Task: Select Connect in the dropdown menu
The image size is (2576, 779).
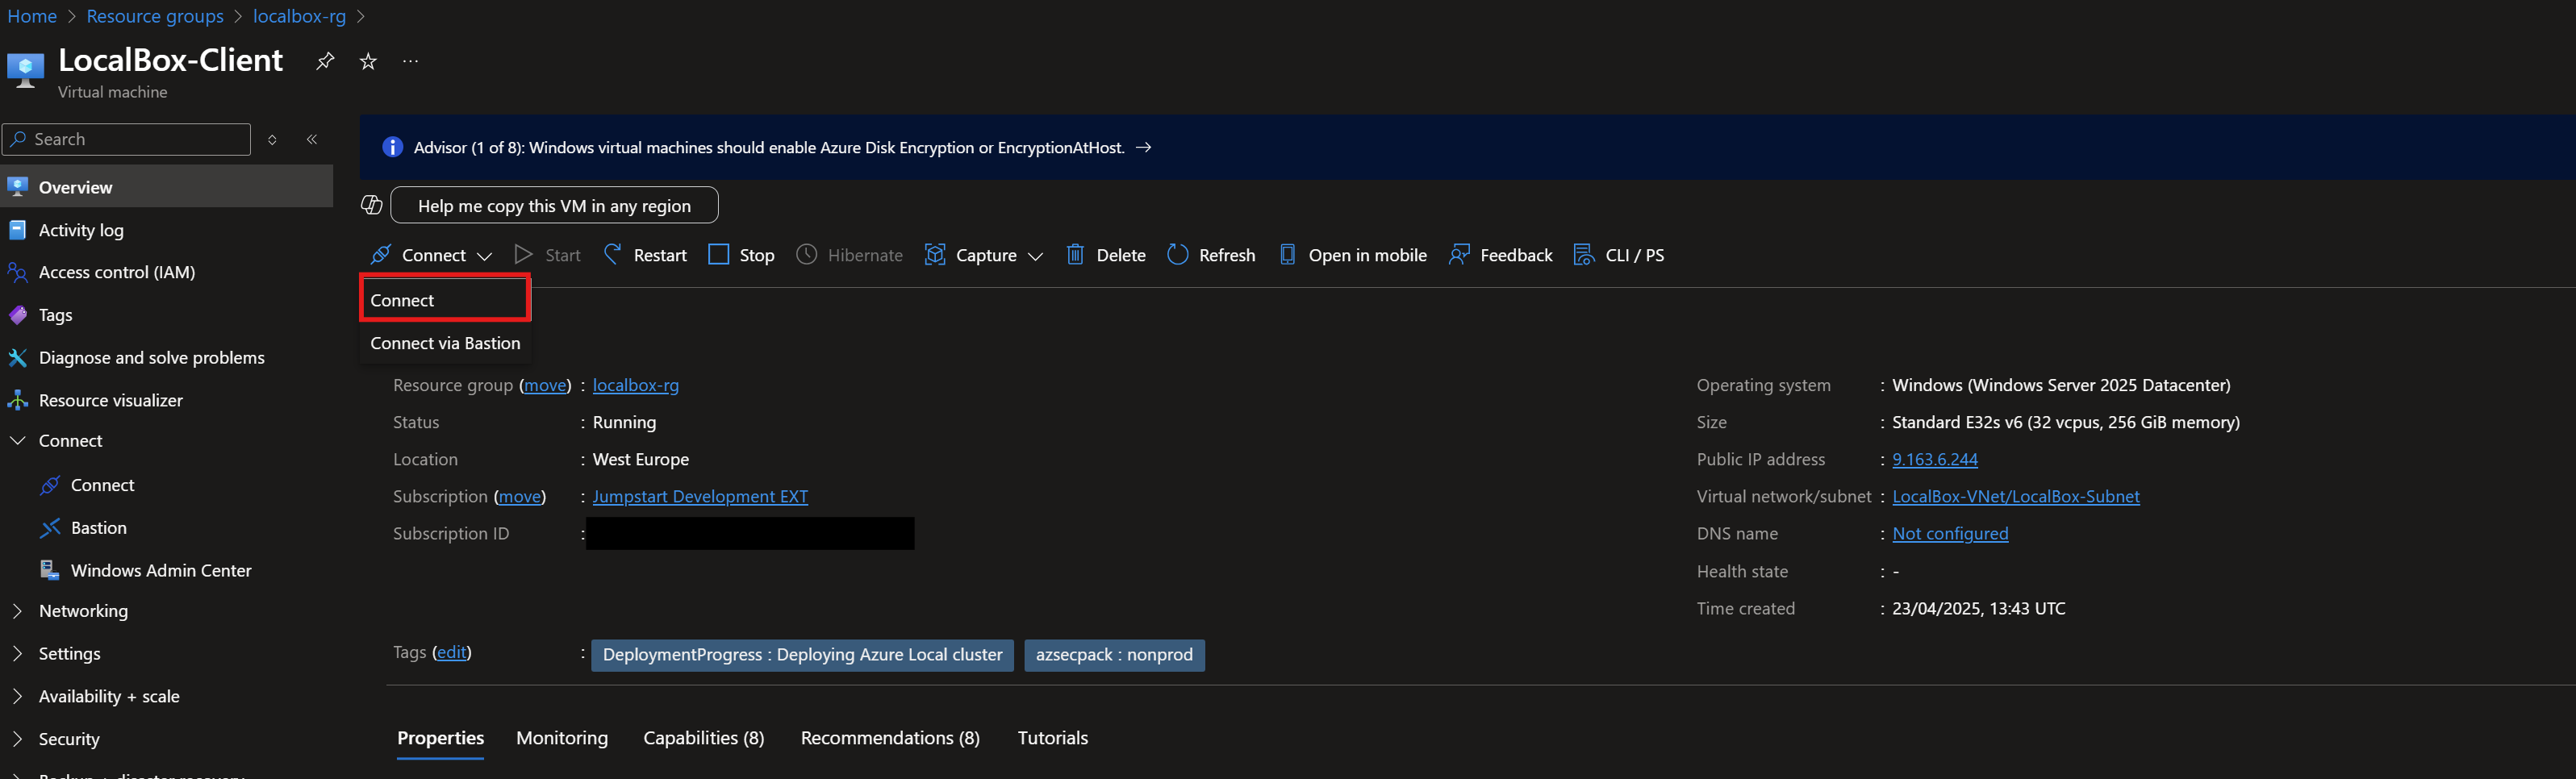Action: coord(444,300)
